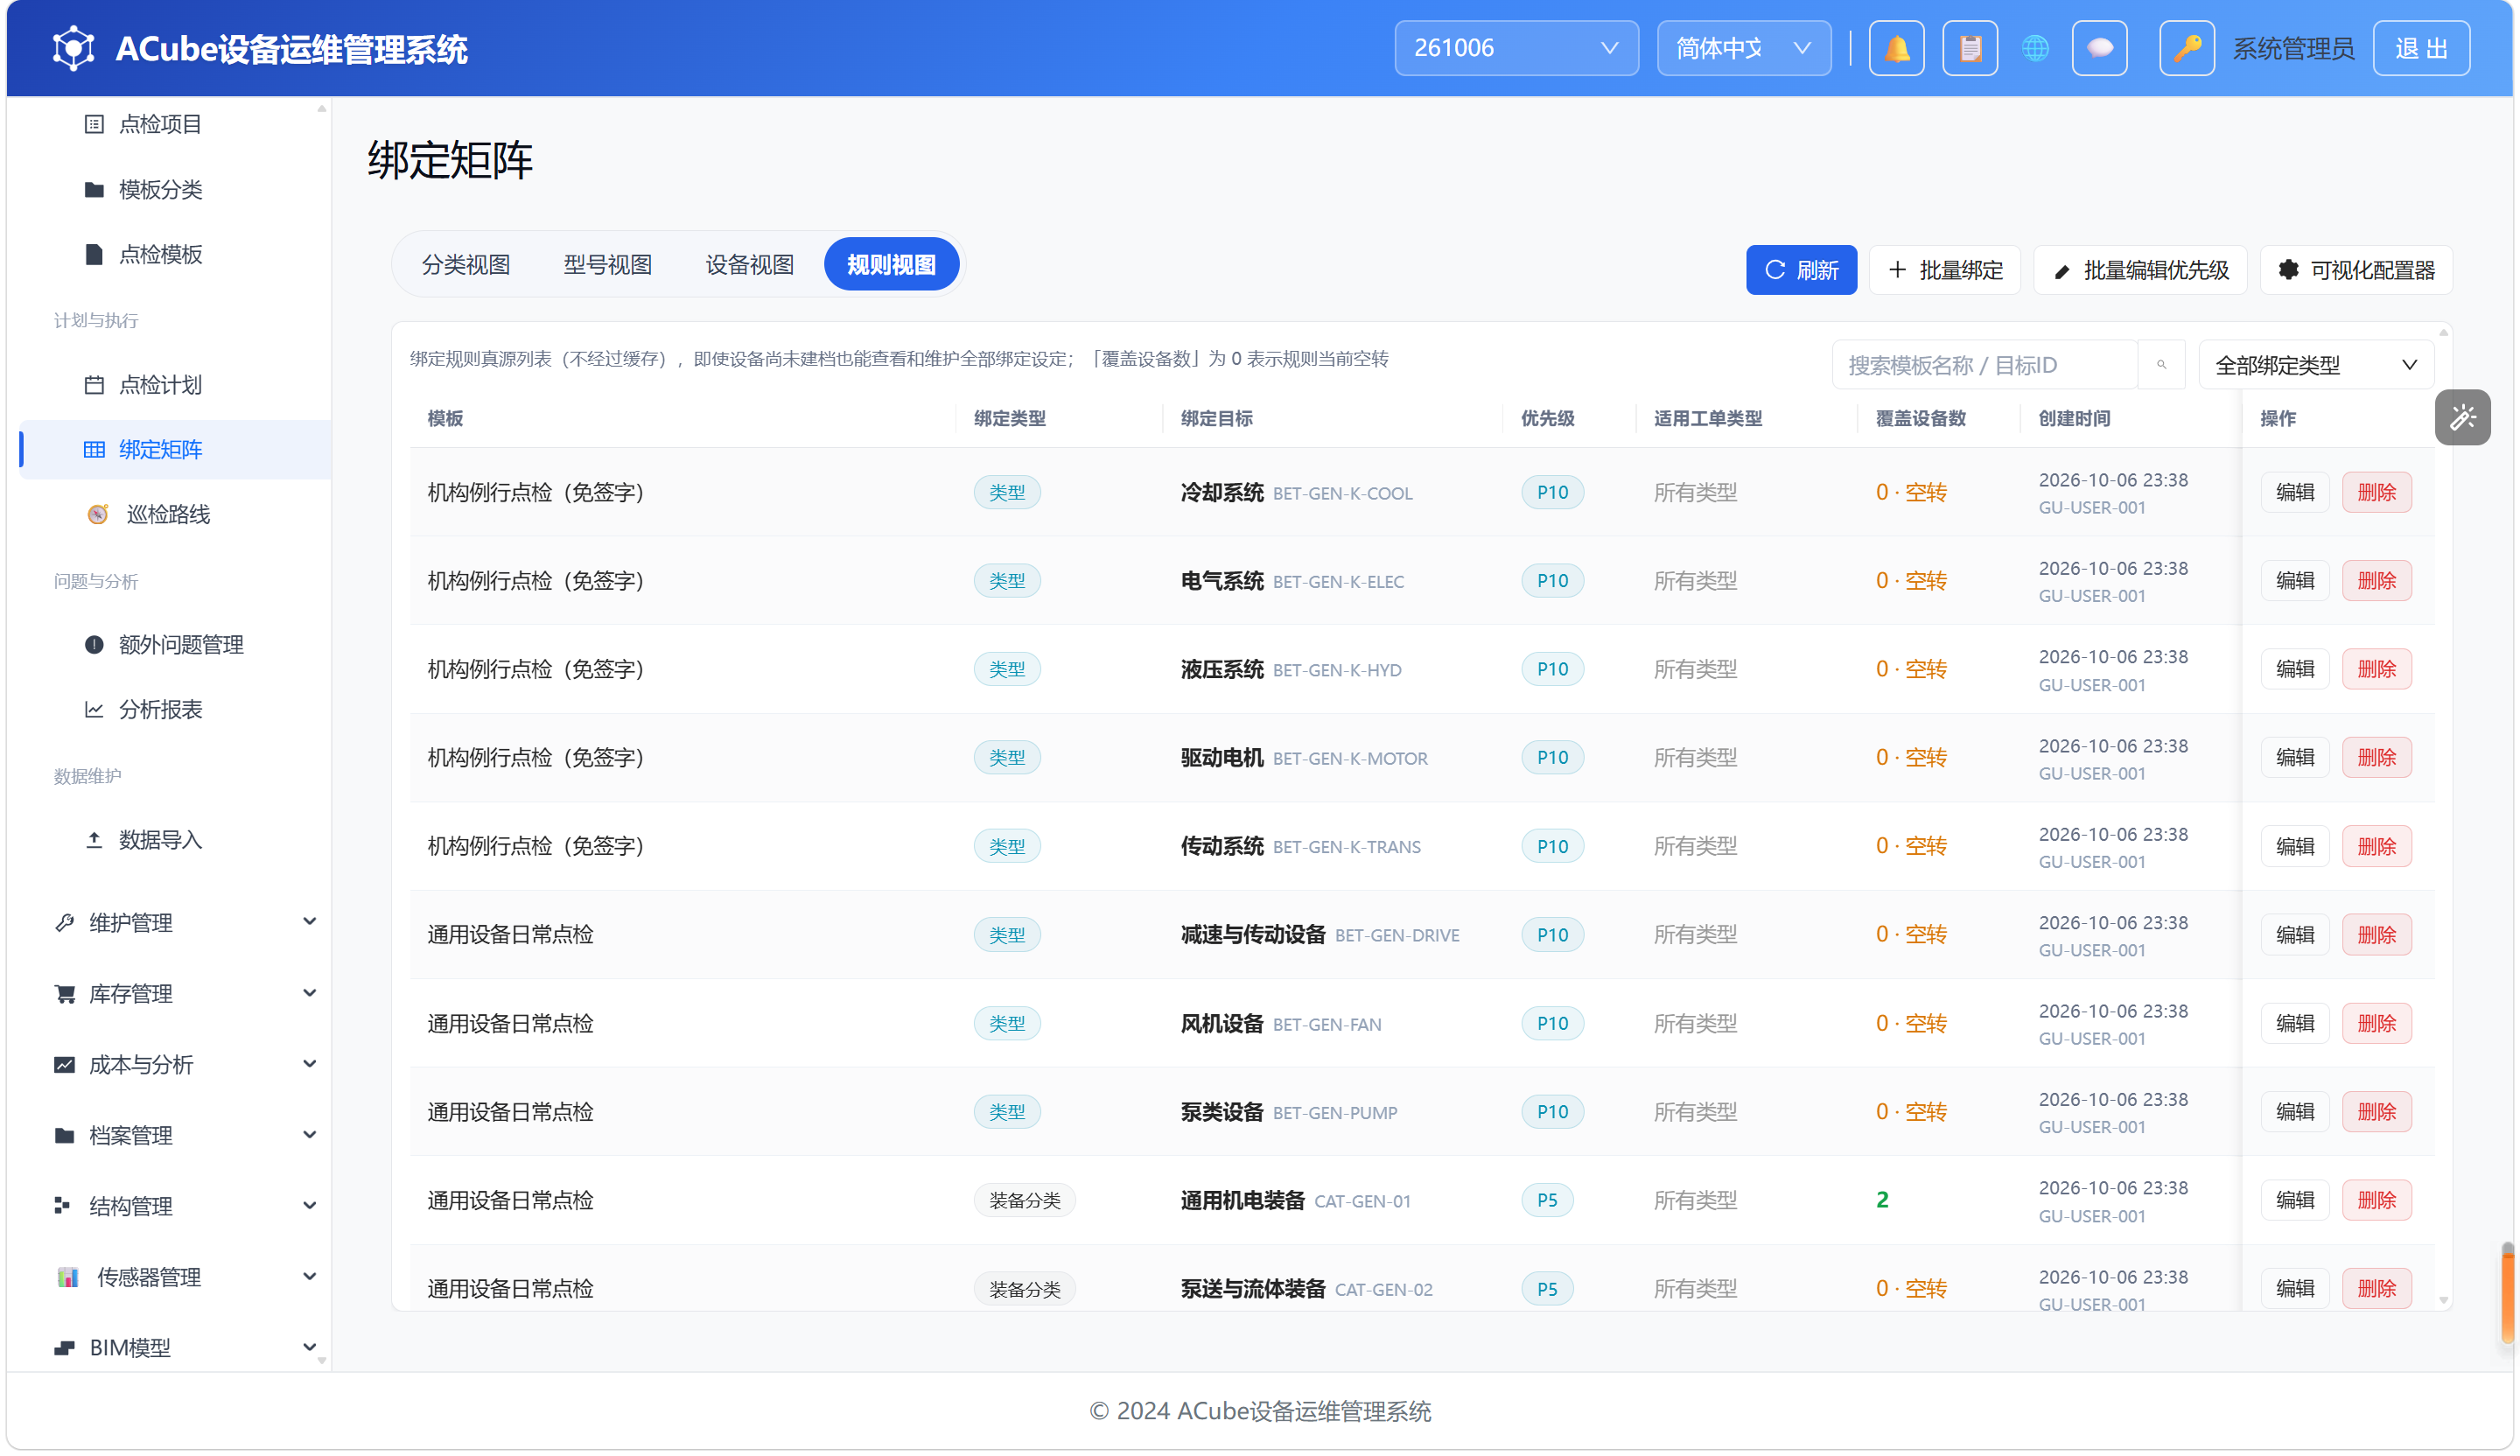Open 巡检路线 in sidebar
Viewport: 2520px width, 1456px height.
(167, 514)
